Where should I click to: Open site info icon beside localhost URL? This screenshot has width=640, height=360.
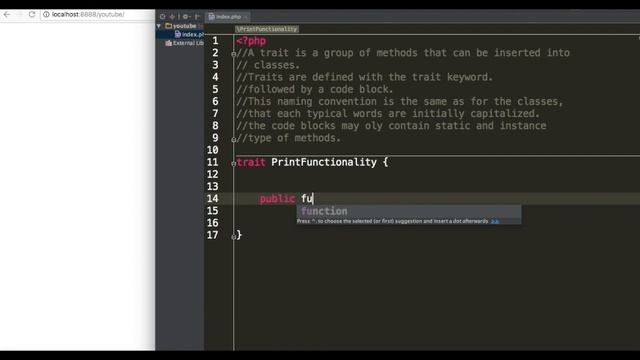click(46, 14)
